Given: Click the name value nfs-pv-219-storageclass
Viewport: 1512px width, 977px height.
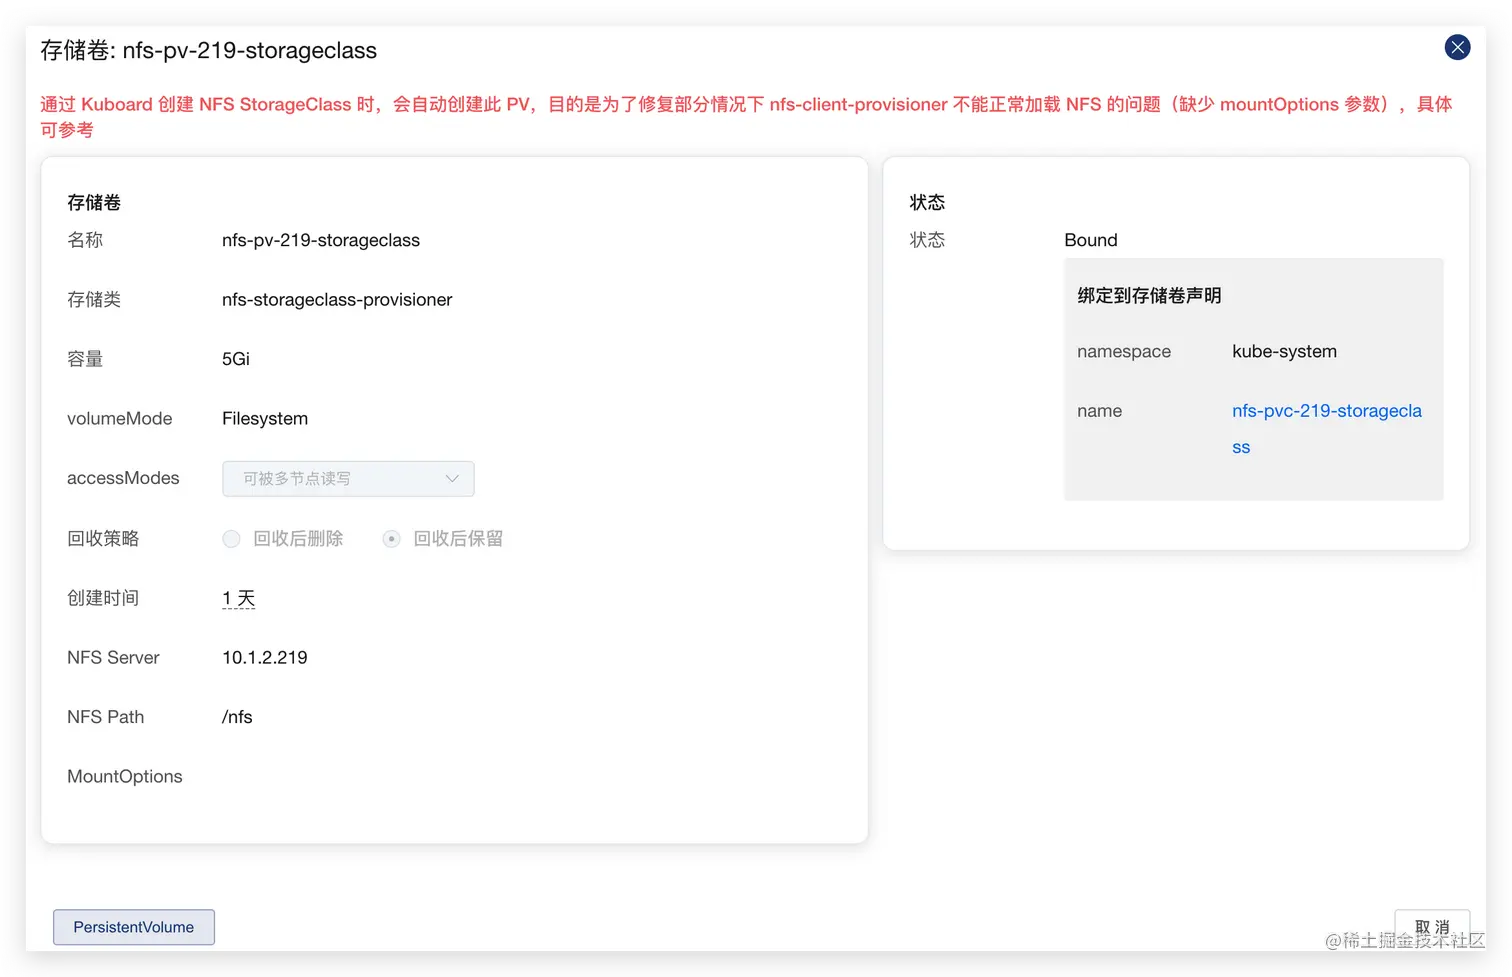Looking at the screenshot, I should [x=321, y=240].
